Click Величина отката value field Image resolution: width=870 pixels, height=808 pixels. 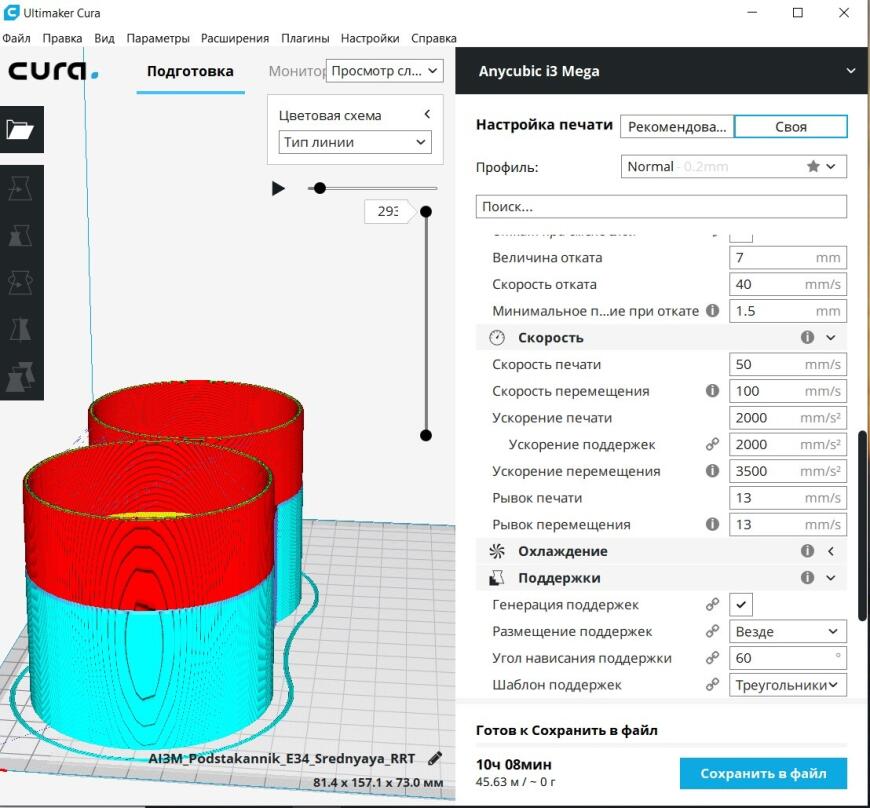[x=788, y=257]
